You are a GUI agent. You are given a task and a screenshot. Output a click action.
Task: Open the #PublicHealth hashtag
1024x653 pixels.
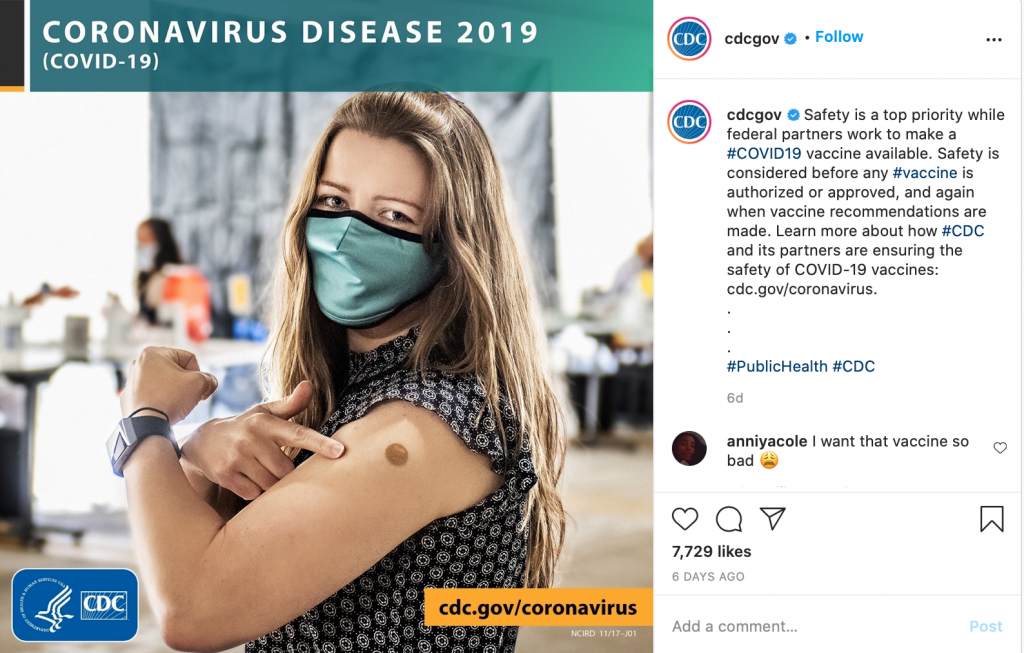click(x=777, y=366)
